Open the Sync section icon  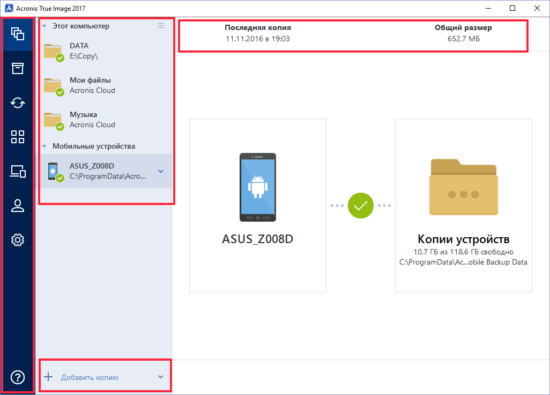(x=18, y=103)
